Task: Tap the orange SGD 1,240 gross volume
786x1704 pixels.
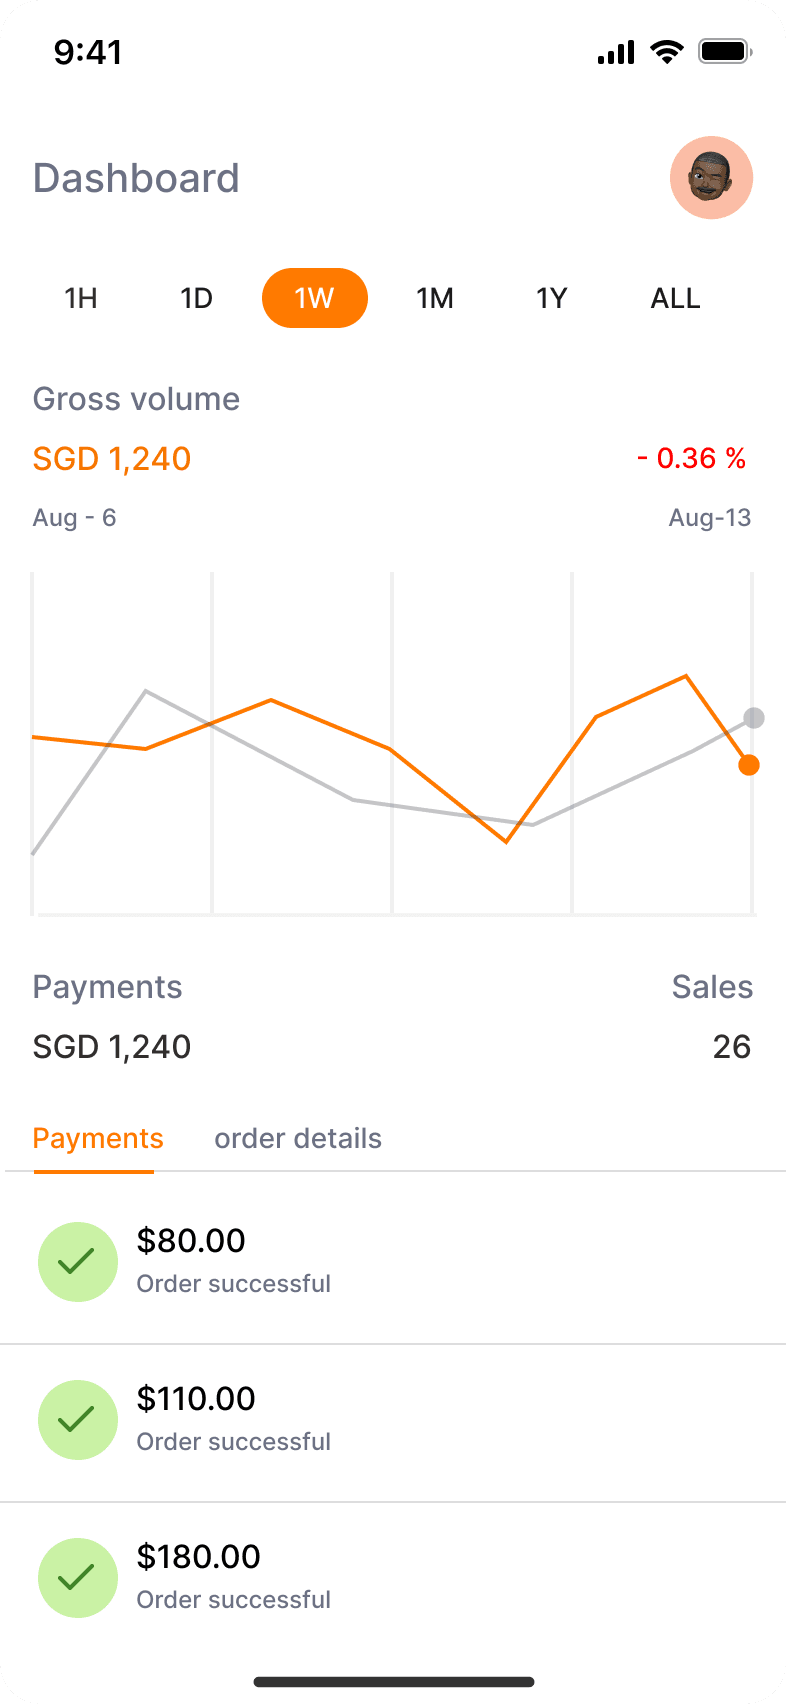Action: click(112, 459)
